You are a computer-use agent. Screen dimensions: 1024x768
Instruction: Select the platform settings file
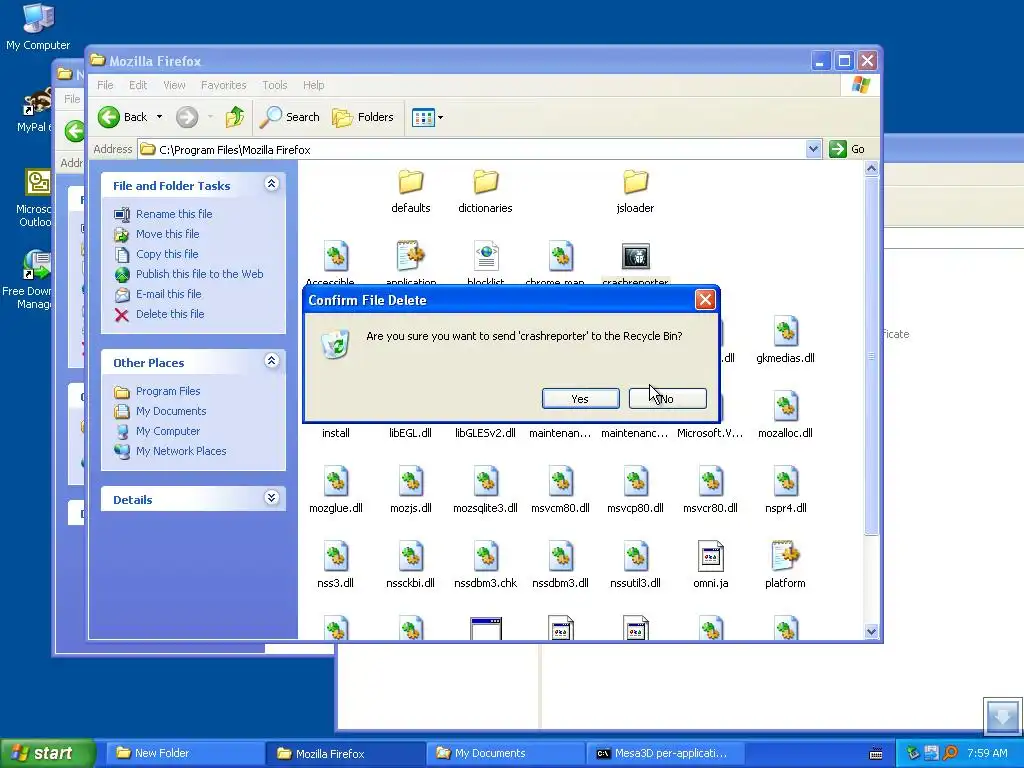785,566
